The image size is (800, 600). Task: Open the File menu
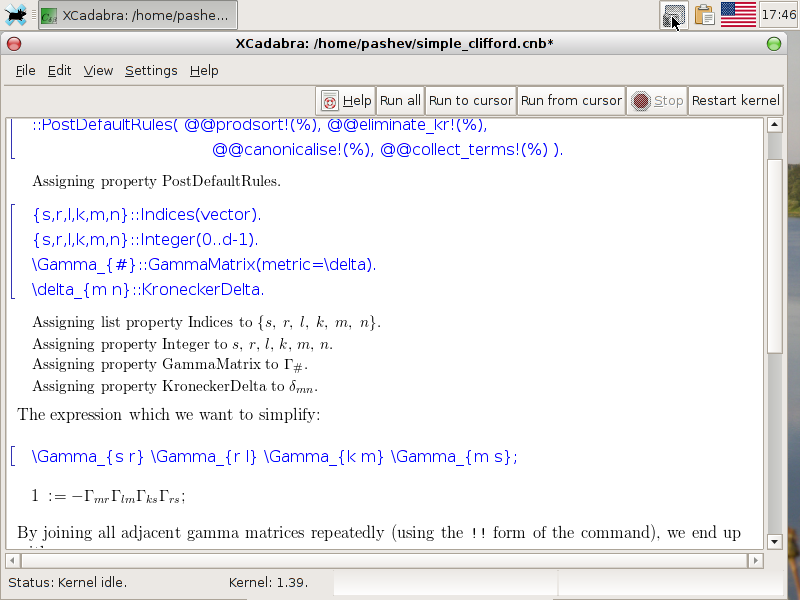point(26,70)
